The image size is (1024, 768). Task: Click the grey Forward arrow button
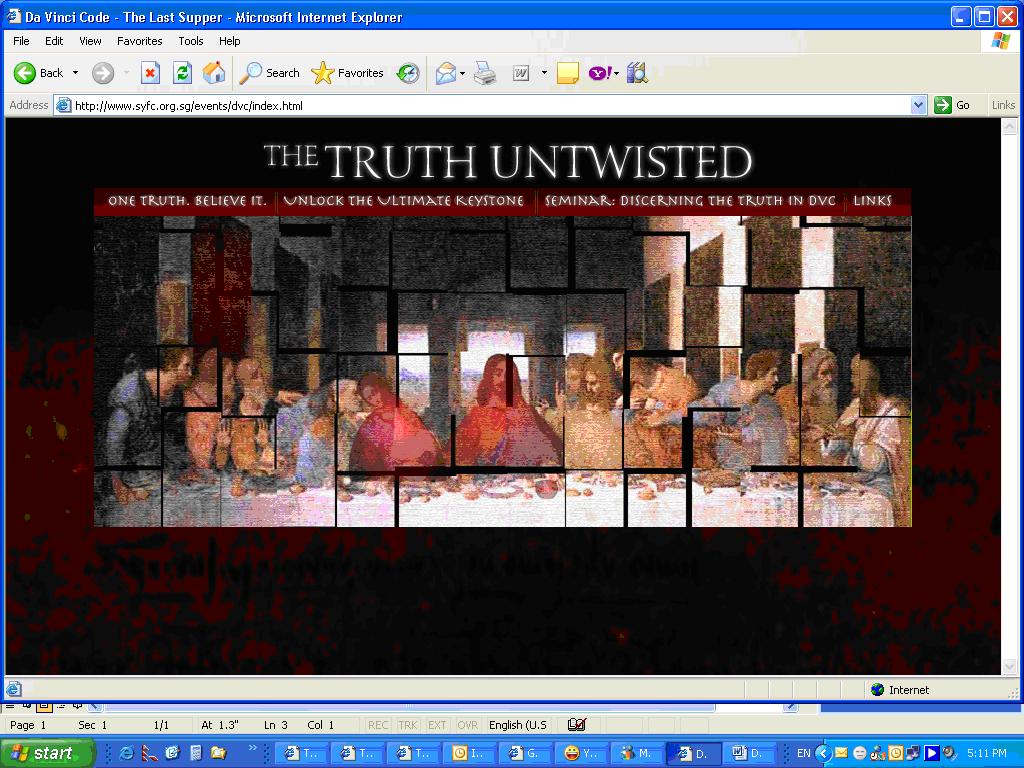click(x=103, y=73)
